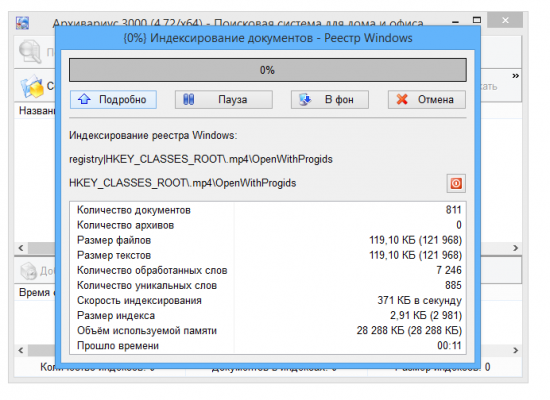The width and height of the screenshot is (550, 400).
Task: Click right arrow of upper horizontal scrollbar
Action: (x=515, y=248)
